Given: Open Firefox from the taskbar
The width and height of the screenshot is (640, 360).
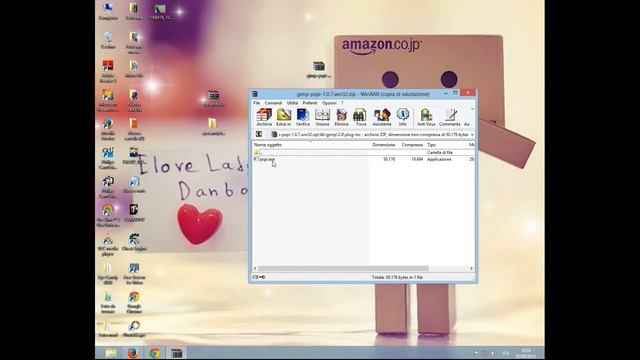Looking at the screenshot, I should click(133, 353).
